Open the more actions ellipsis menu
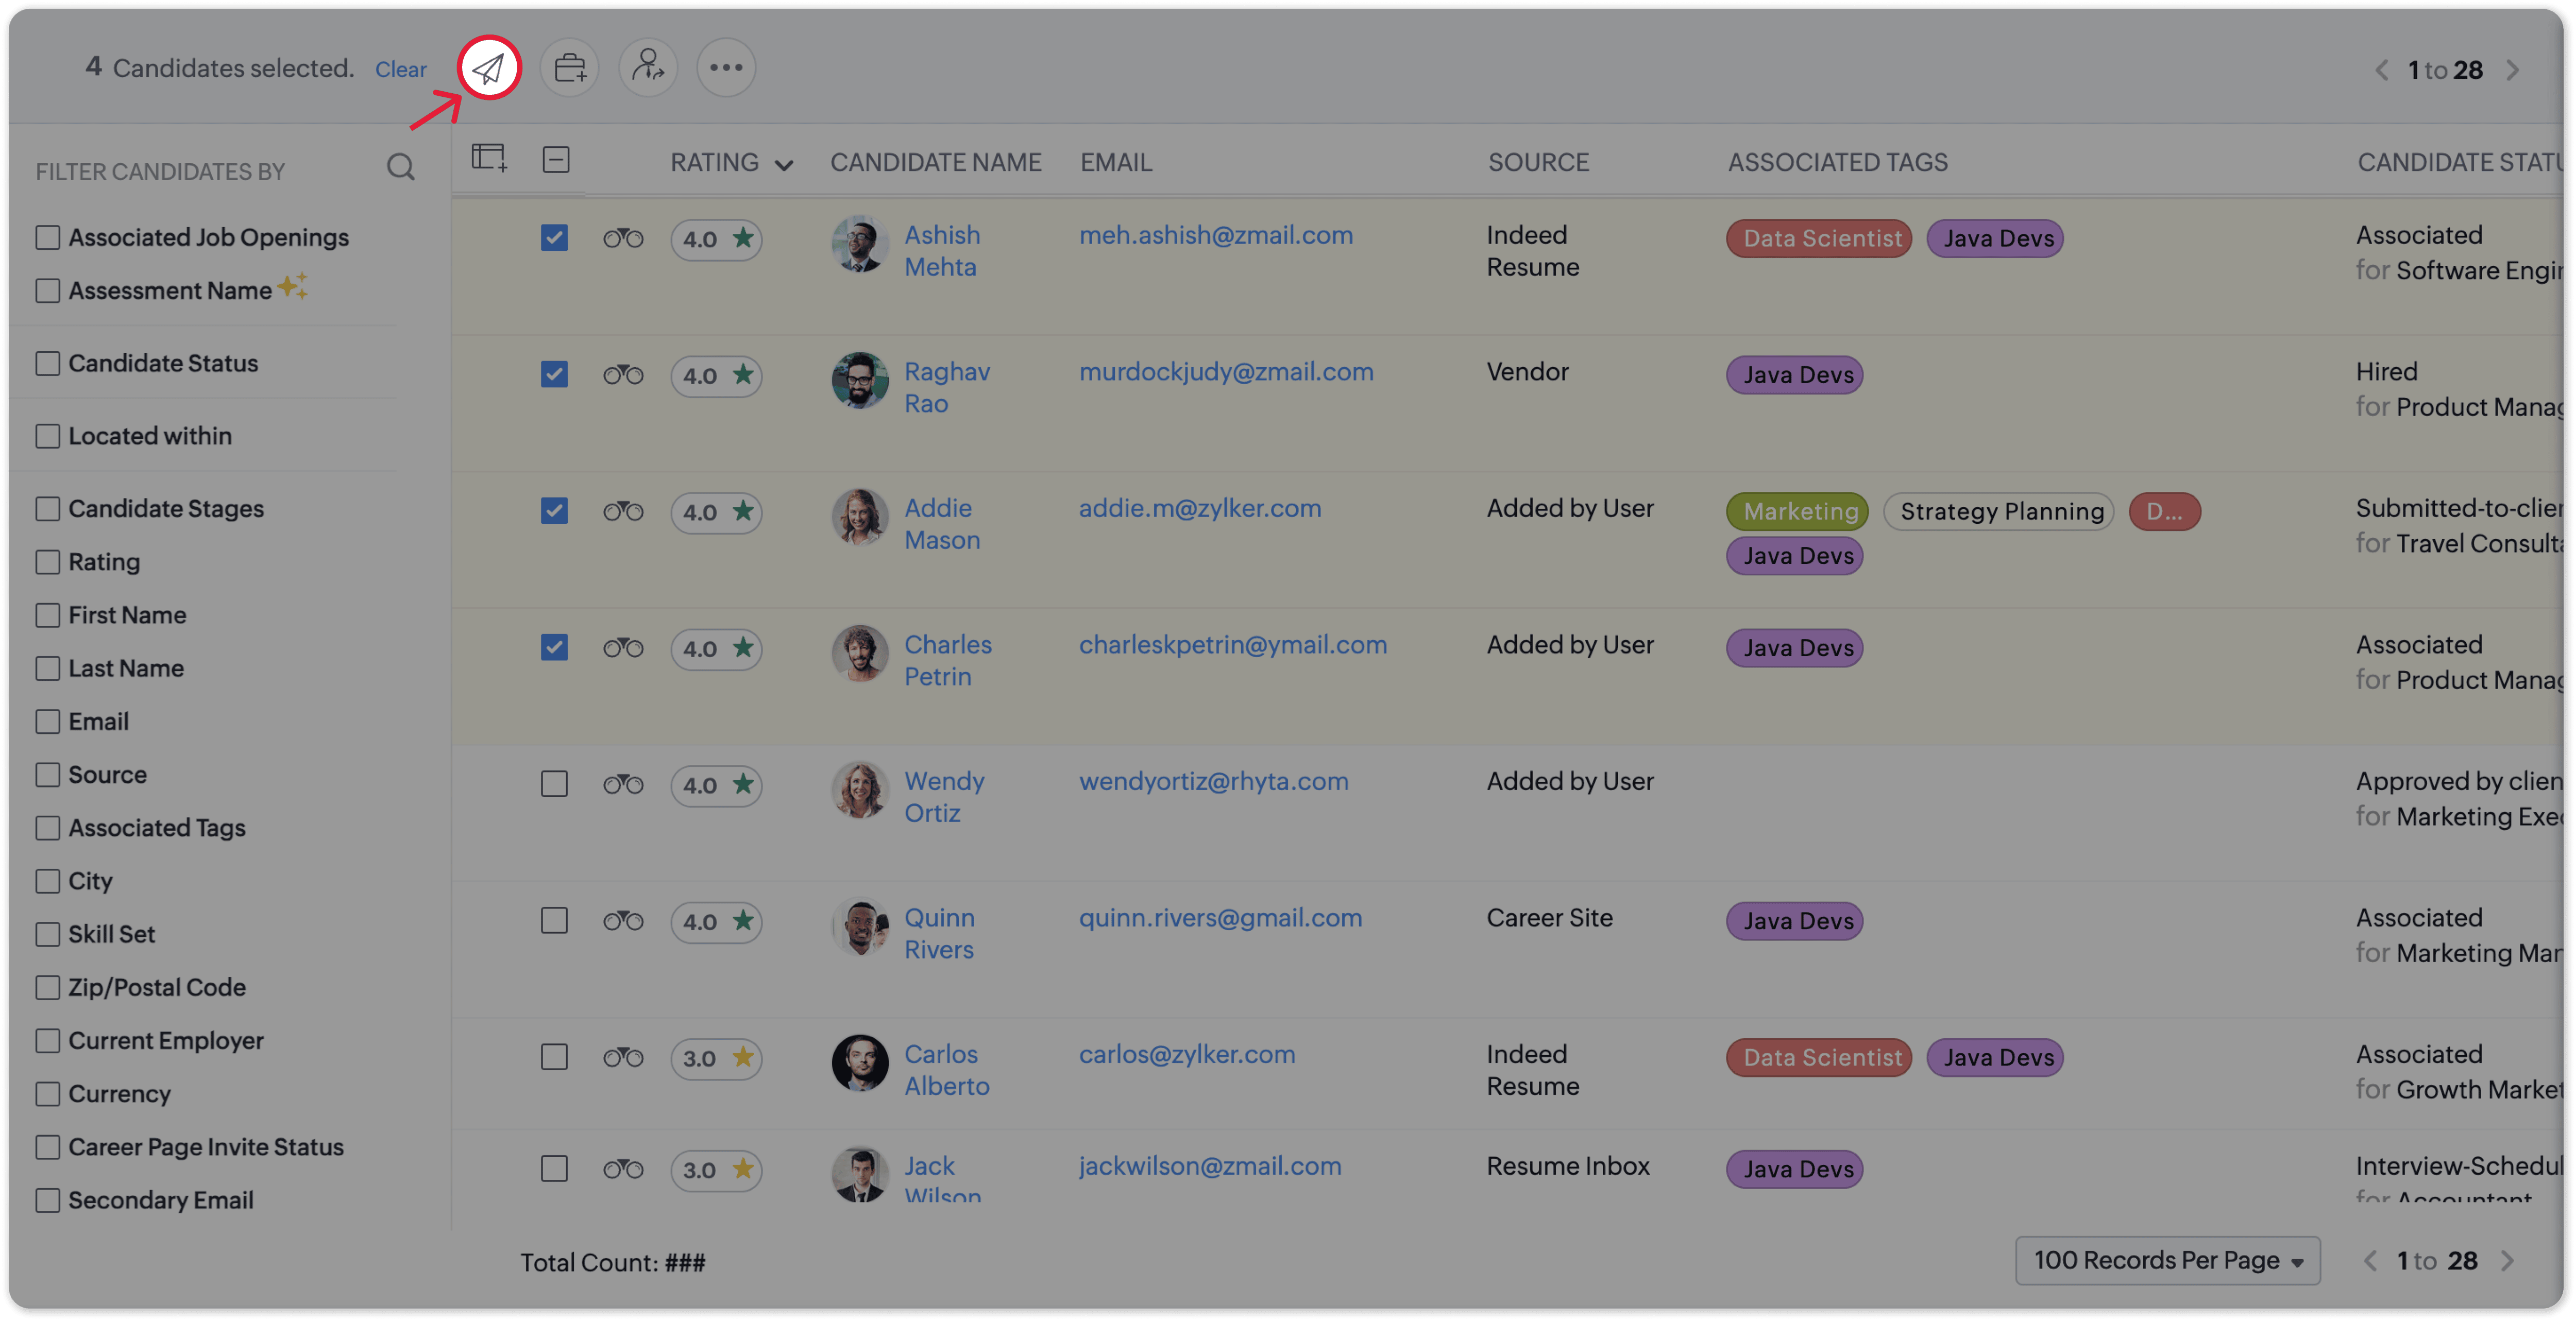The image size is (2576, 1321). 726,68
